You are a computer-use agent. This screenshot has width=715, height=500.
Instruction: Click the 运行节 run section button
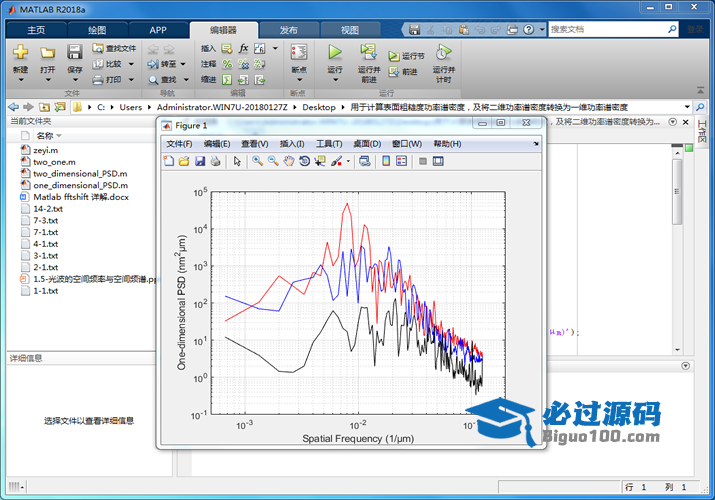point(406,56)
